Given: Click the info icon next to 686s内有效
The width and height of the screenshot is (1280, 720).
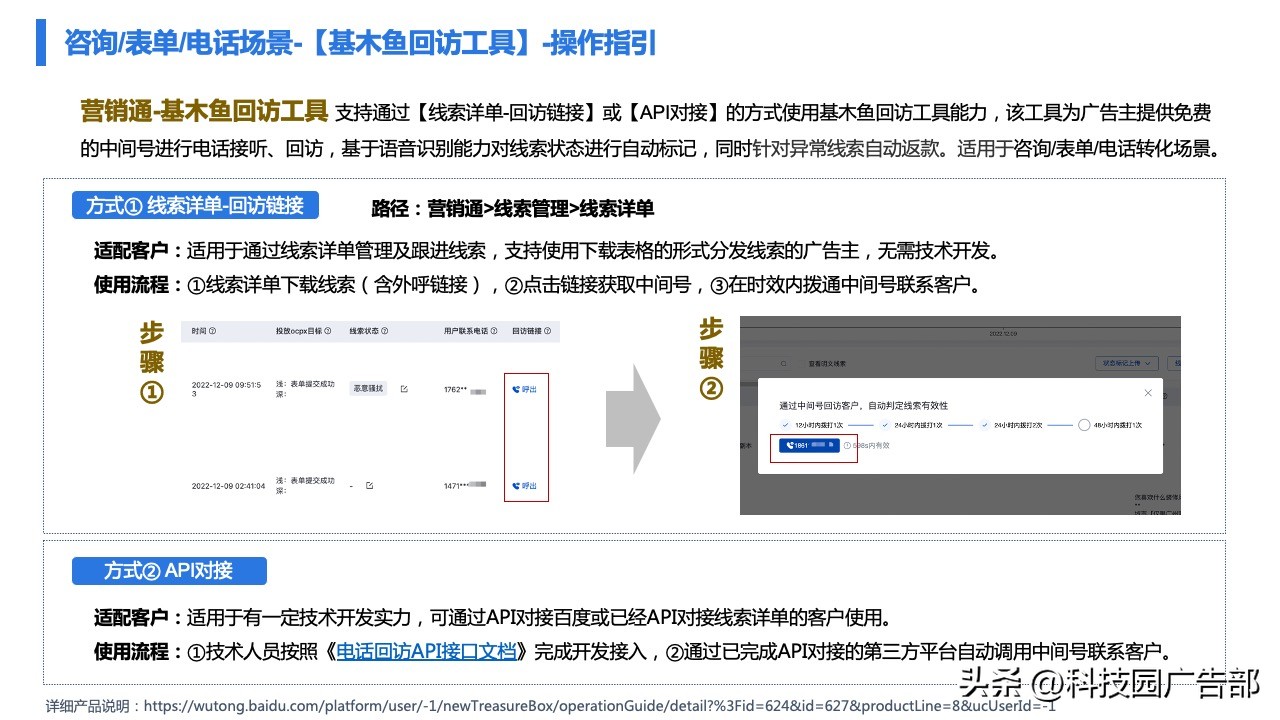Looking at the screenshot, I should pos(847,445).
